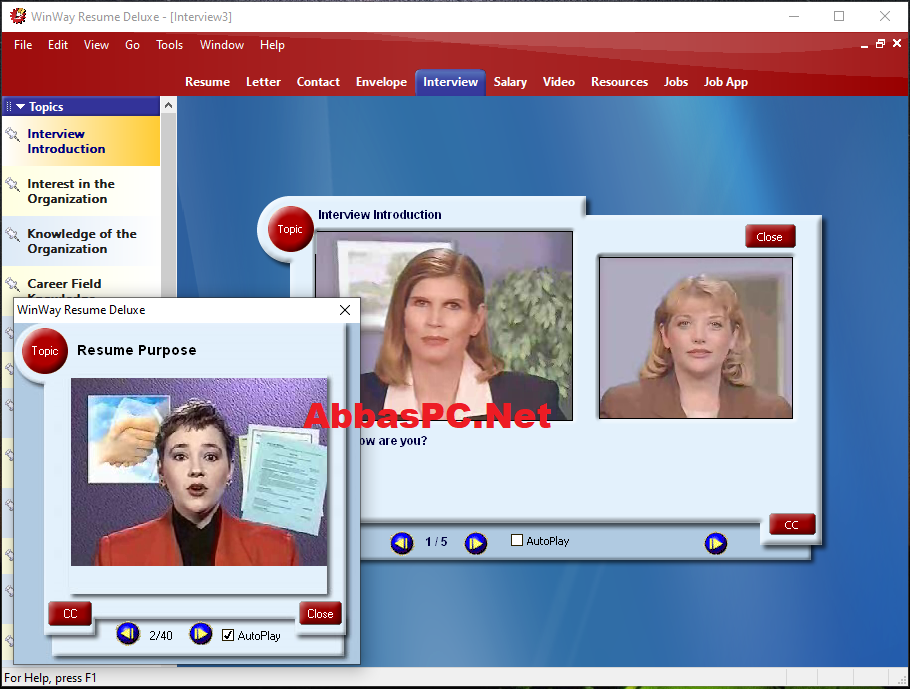Open the Resources tab
Screen dimensions: 910x689
click(x=619, y=82)
